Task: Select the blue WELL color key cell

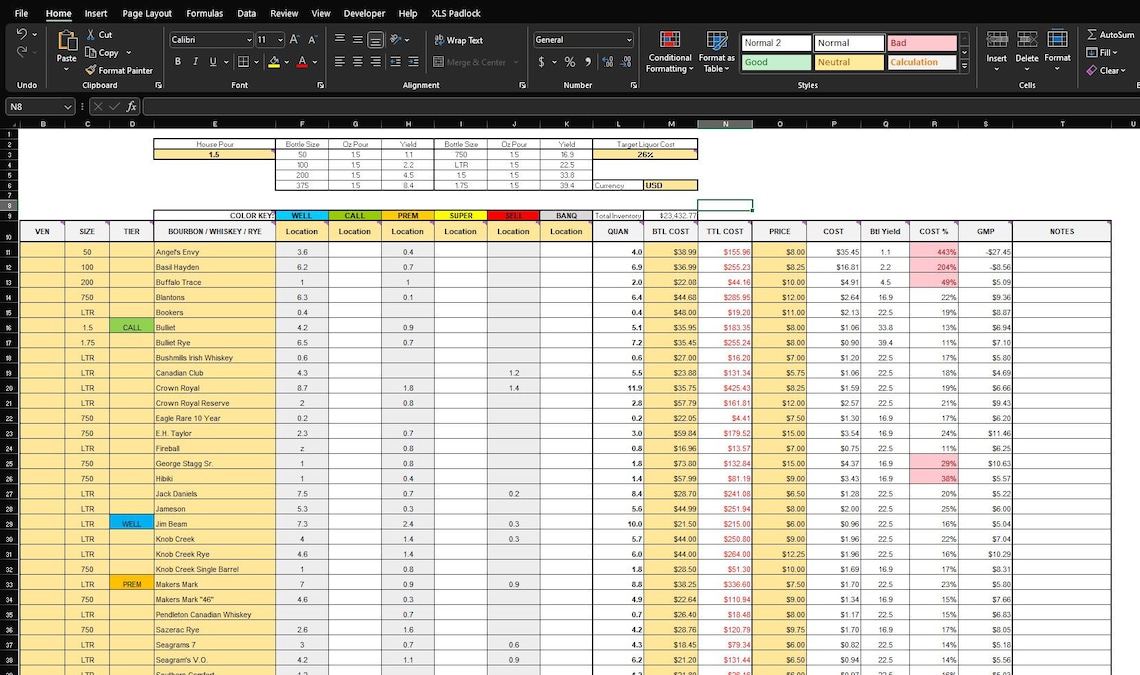Action: 302,215
